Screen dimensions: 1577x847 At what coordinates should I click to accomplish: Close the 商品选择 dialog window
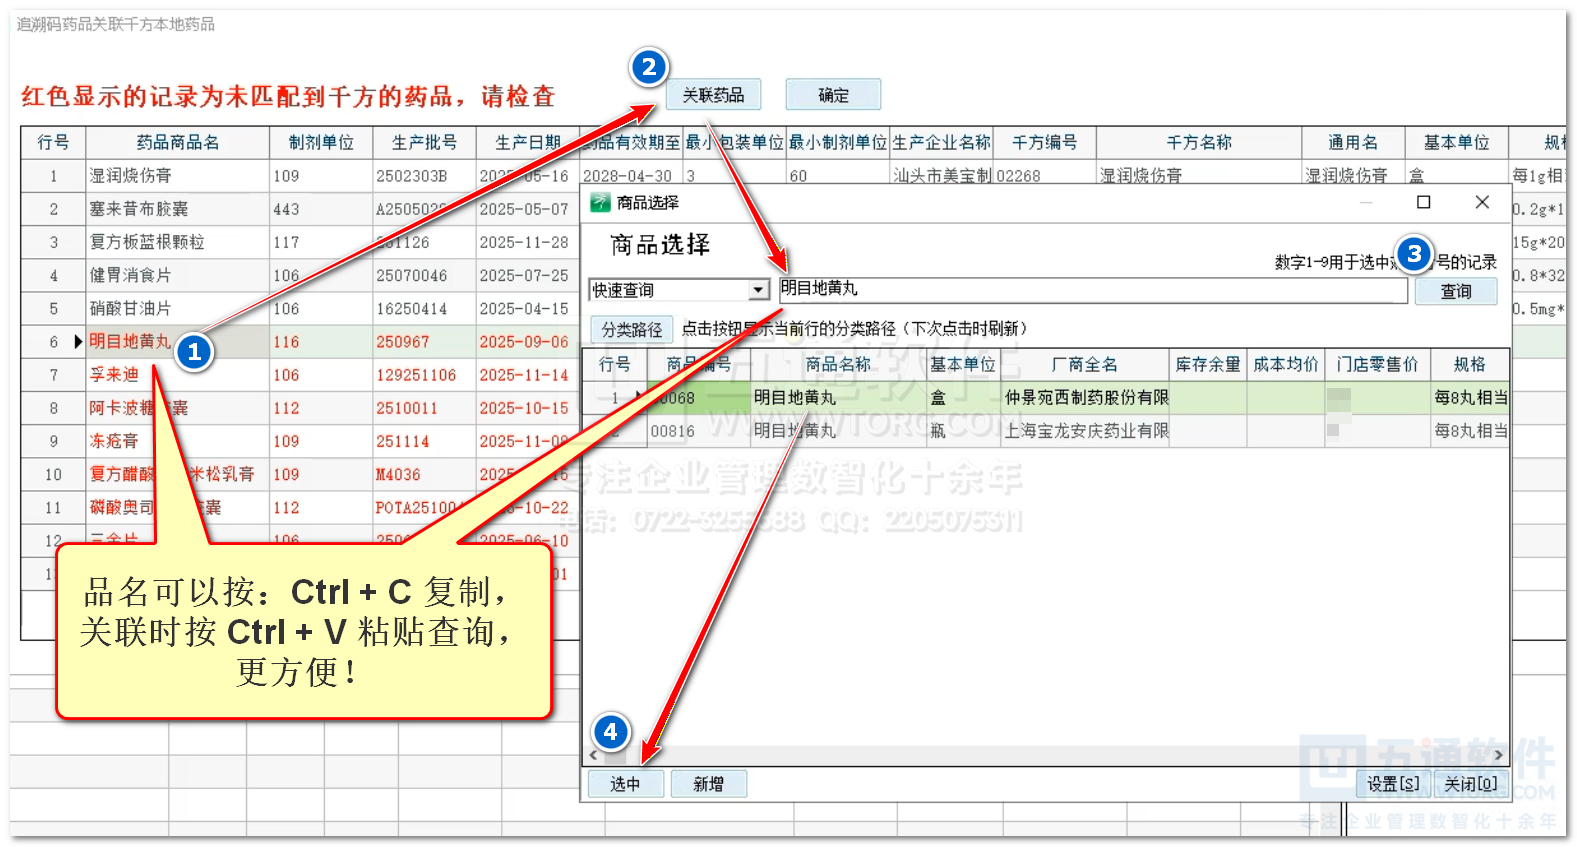click(1482, 203)
